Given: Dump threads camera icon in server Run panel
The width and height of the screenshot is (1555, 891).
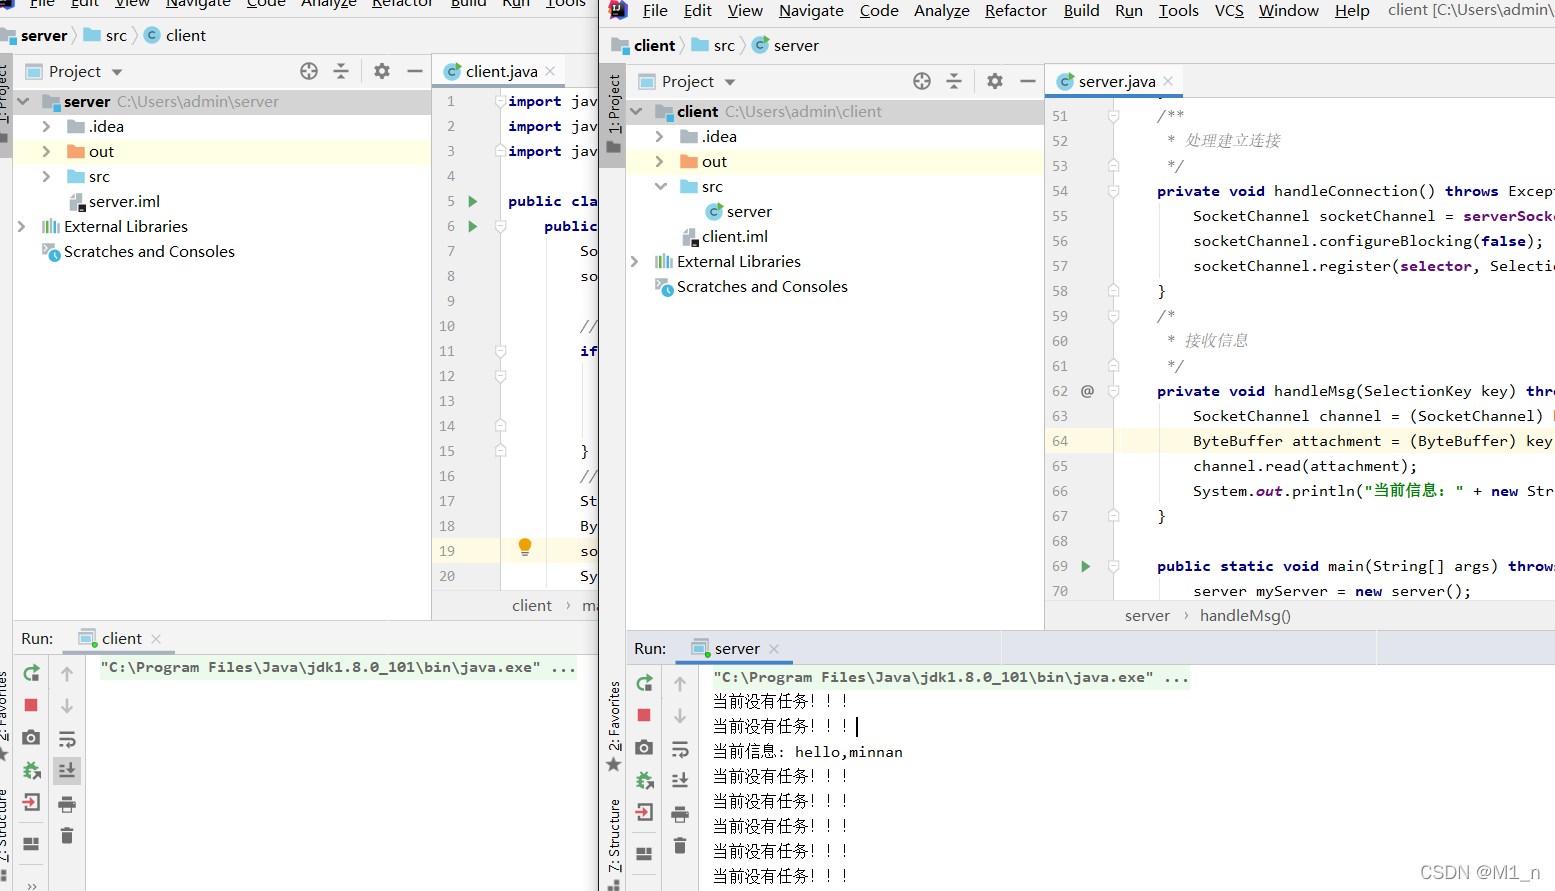Looking at the screenshot, I should (644, 747).
